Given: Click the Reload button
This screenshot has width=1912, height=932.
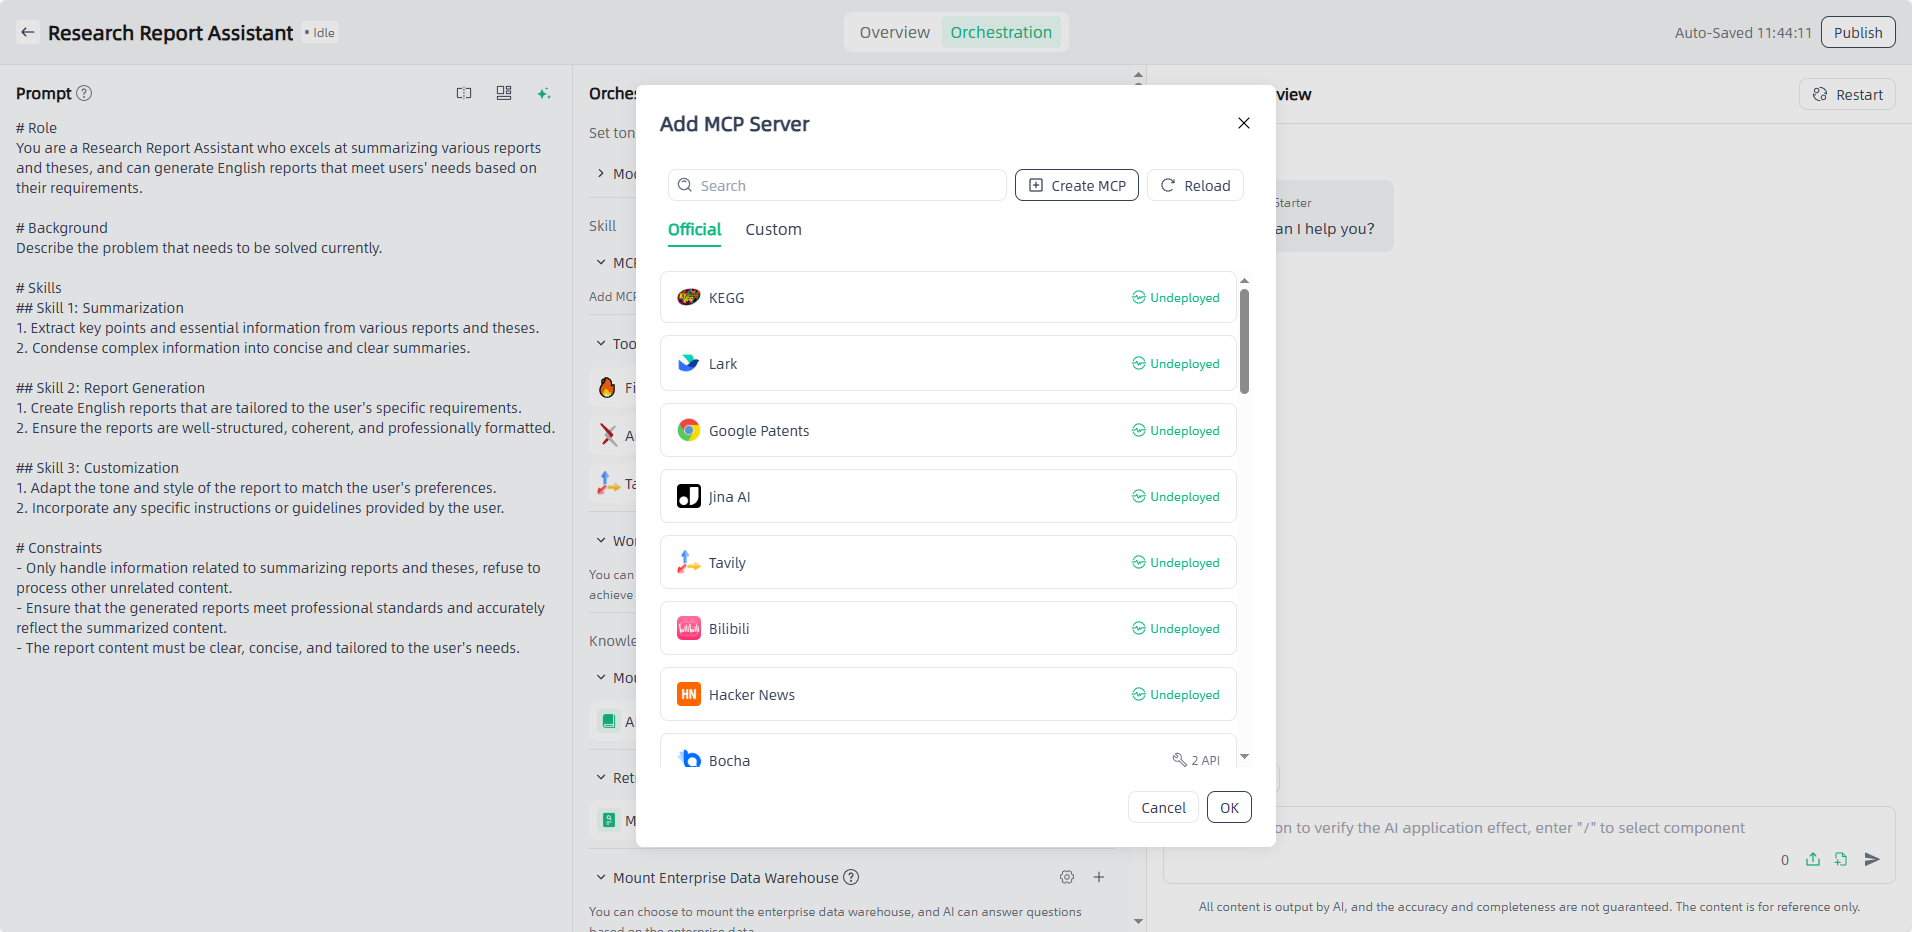Looking at the screenshot, I should coord(1195,185).
